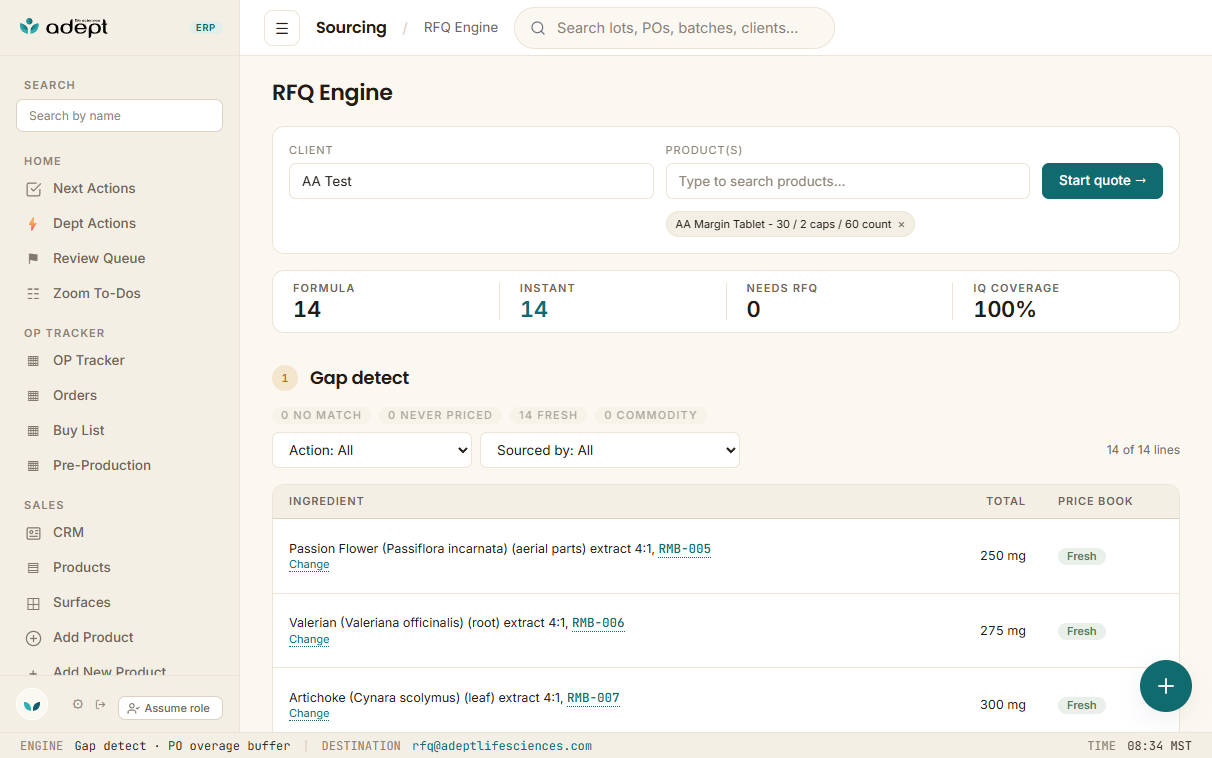Click the magnifier icon in global search
Screen dimensions: 1212x758
(538, 28)
